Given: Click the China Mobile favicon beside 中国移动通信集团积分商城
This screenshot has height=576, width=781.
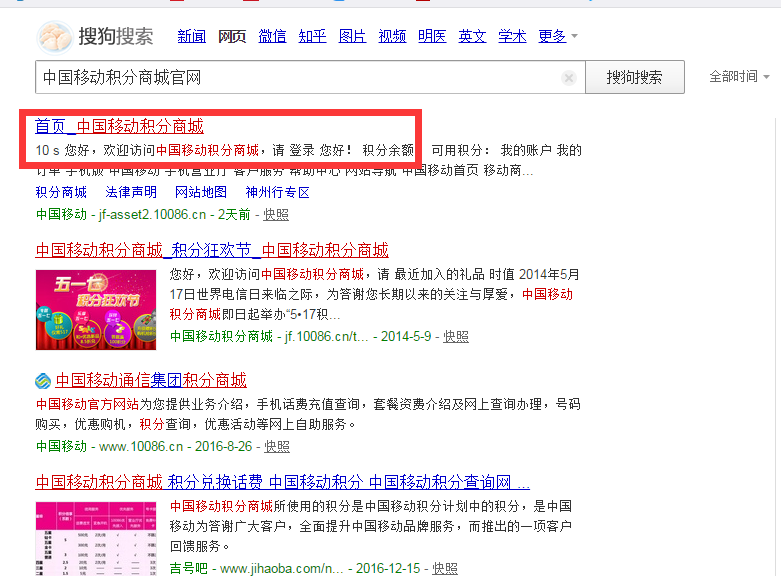Looking at the screenshot, I should click(43, 381).
